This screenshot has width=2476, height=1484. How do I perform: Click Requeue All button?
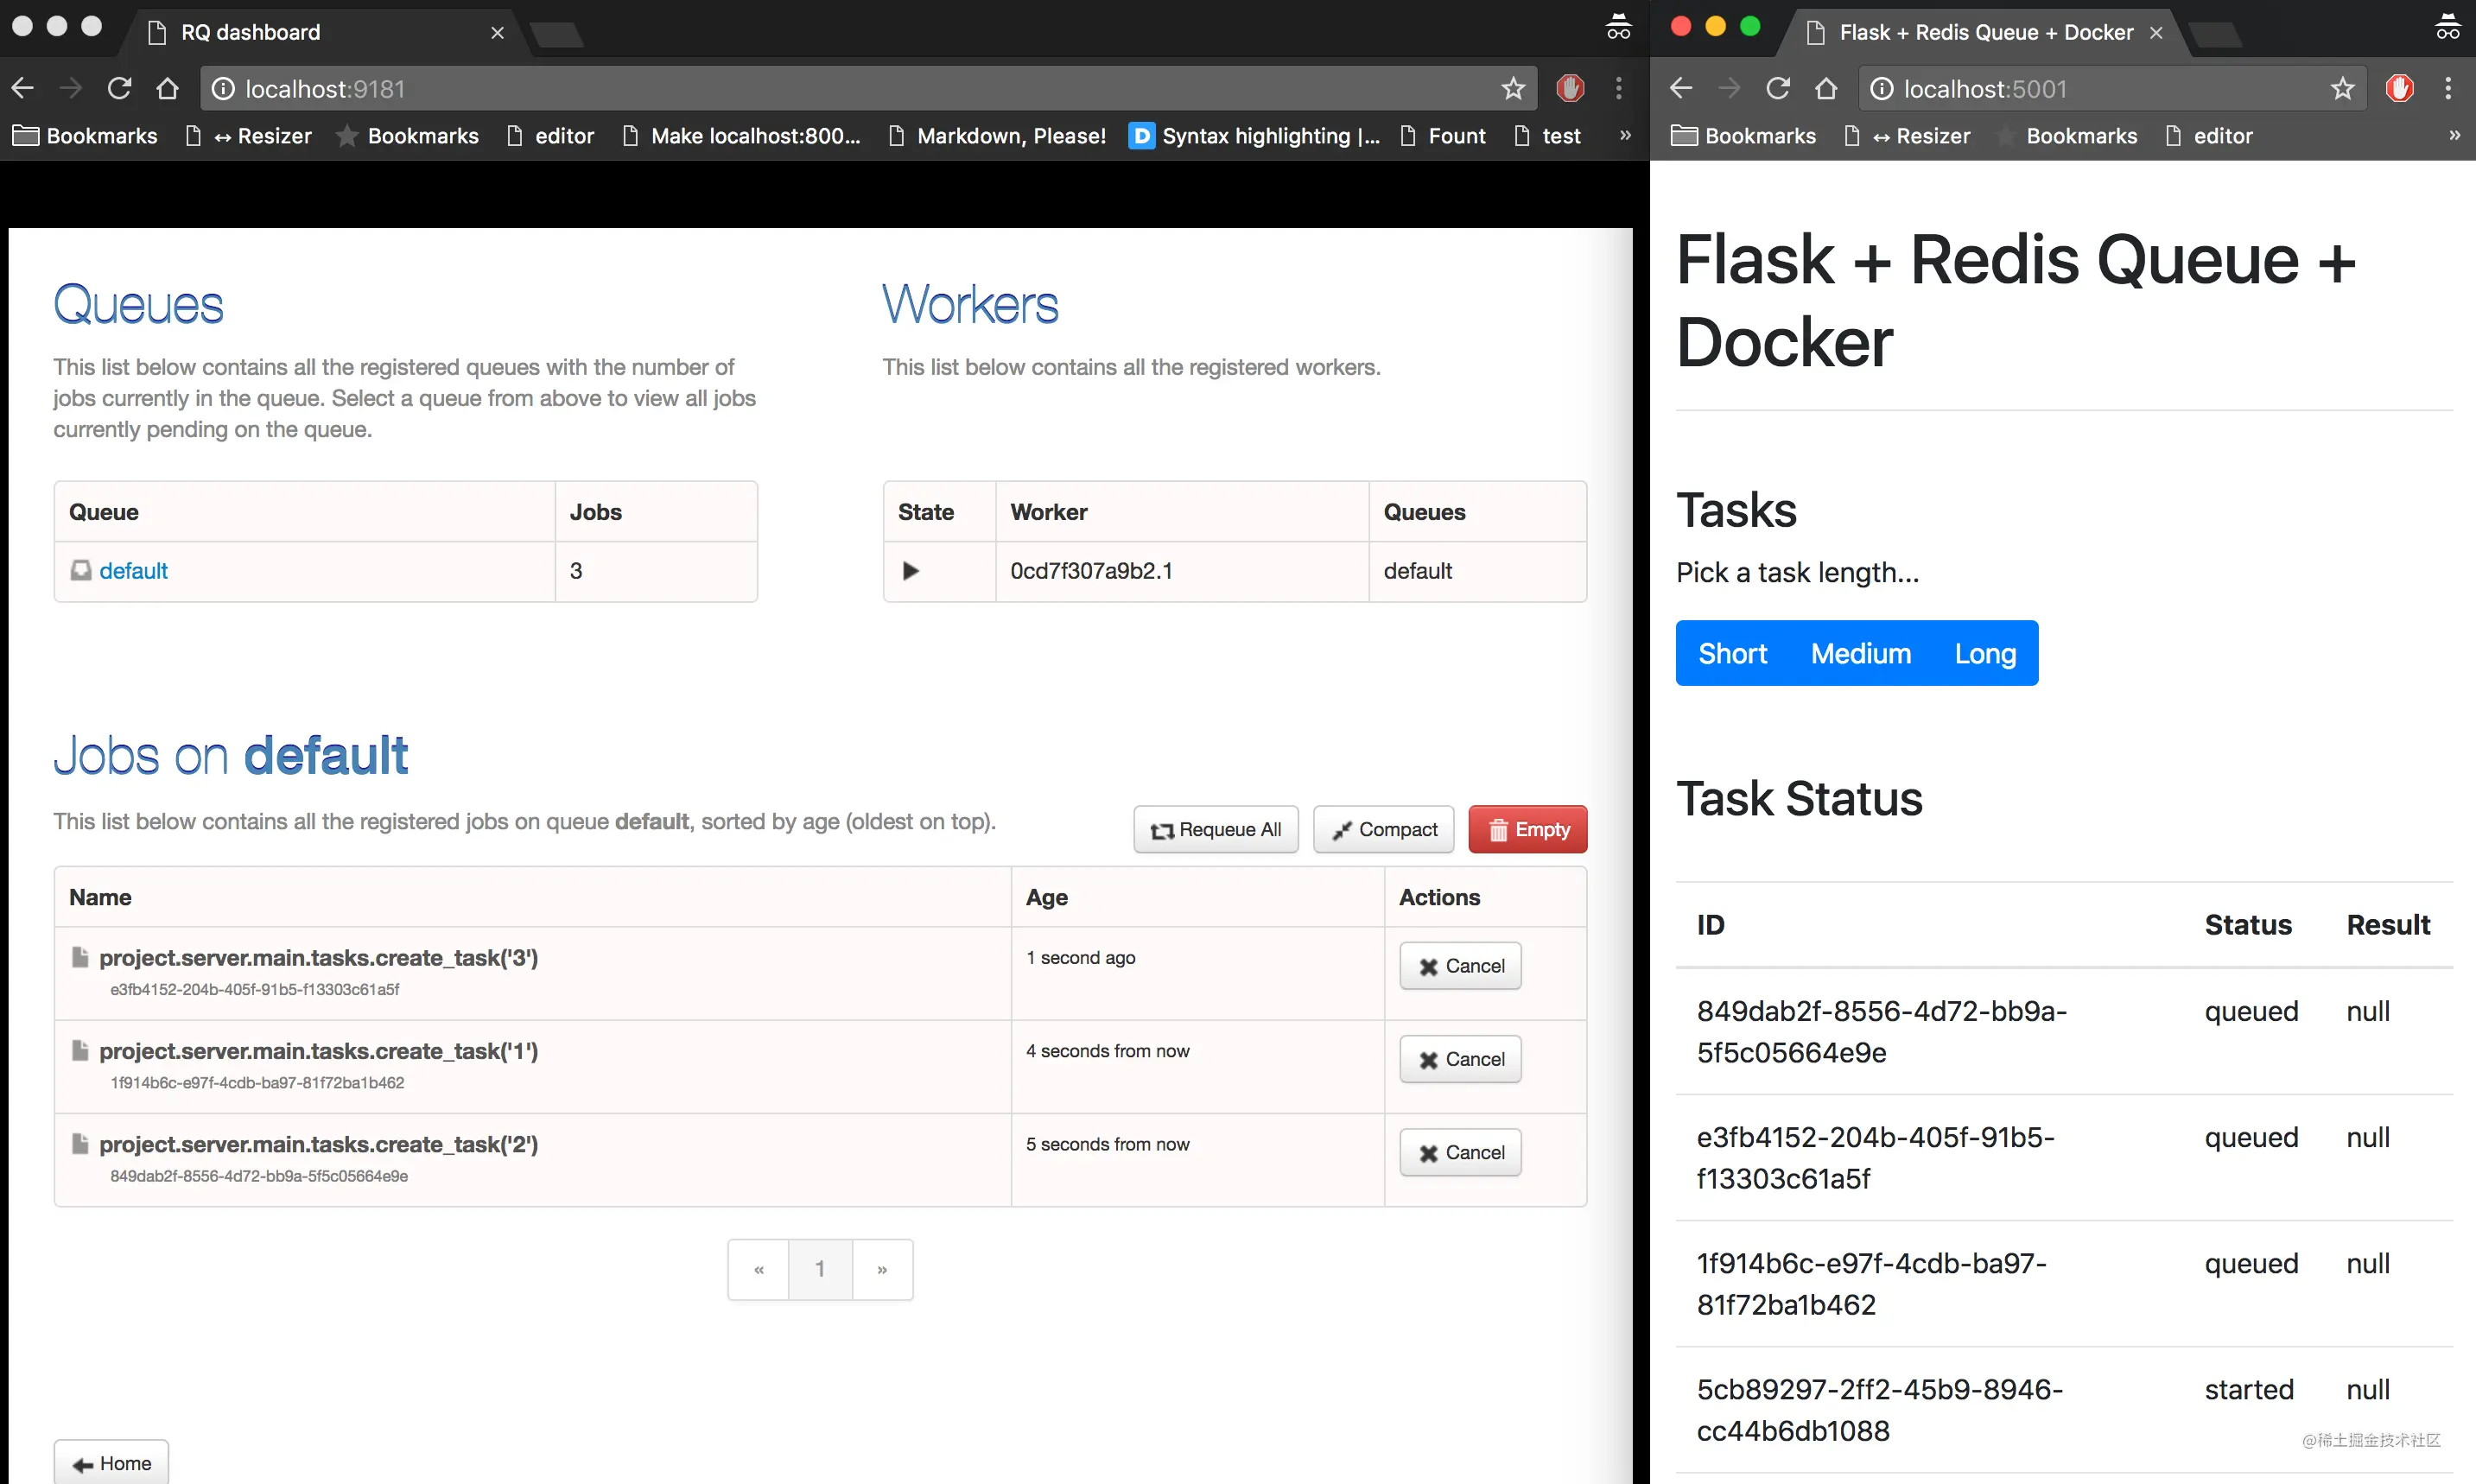tap(1215, 829)
